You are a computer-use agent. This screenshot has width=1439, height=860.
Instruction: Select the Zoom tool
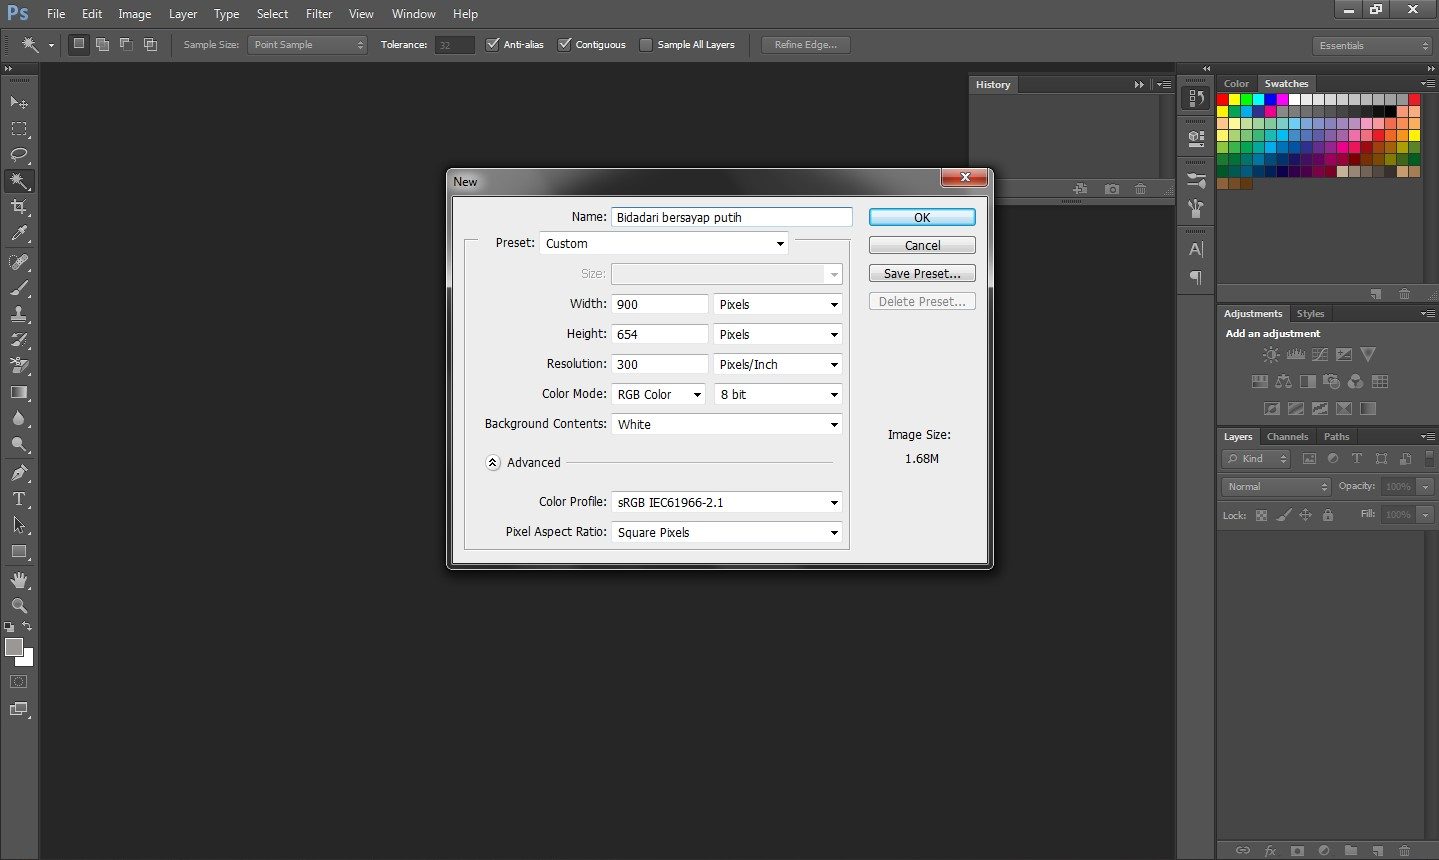(19, 606)
